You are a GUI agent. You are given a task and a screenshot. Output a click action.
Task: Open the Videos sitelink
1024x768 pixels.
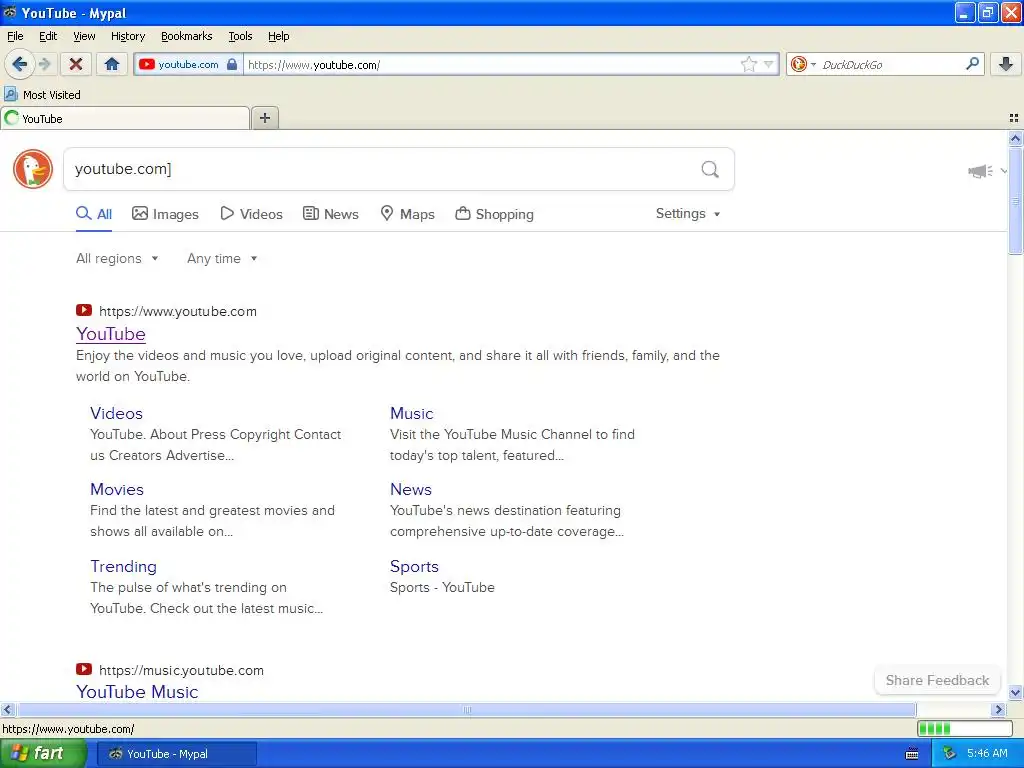(116, 413)
